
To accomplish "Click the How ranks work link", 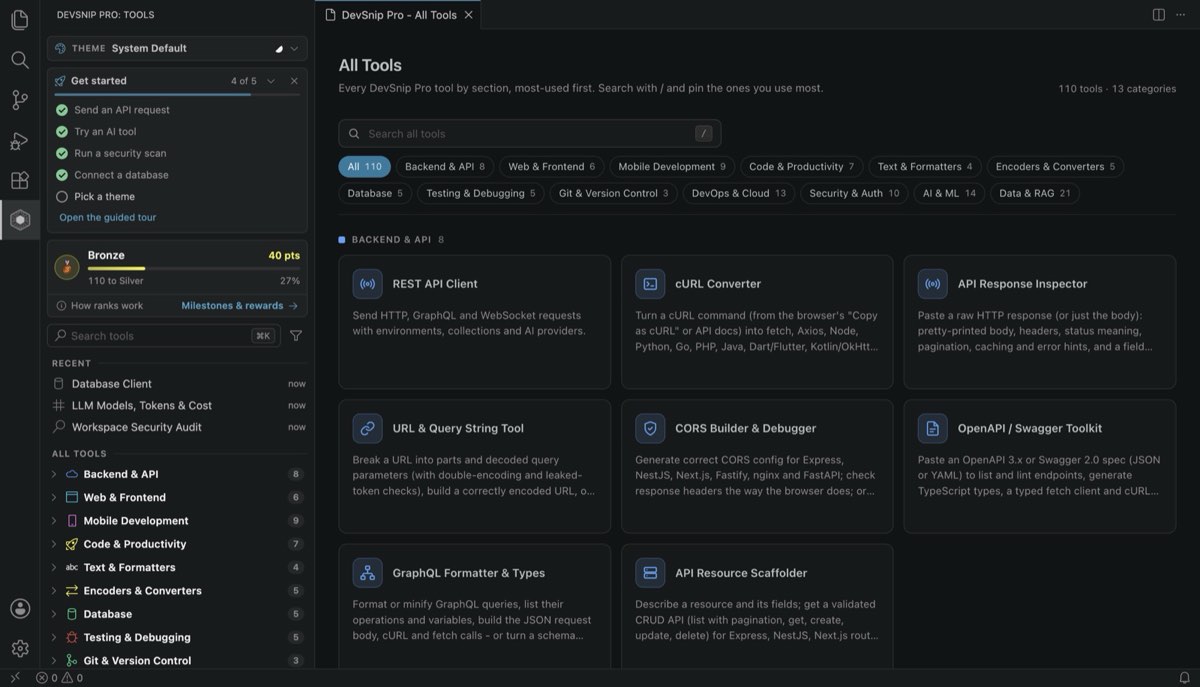I will (100, 306).
